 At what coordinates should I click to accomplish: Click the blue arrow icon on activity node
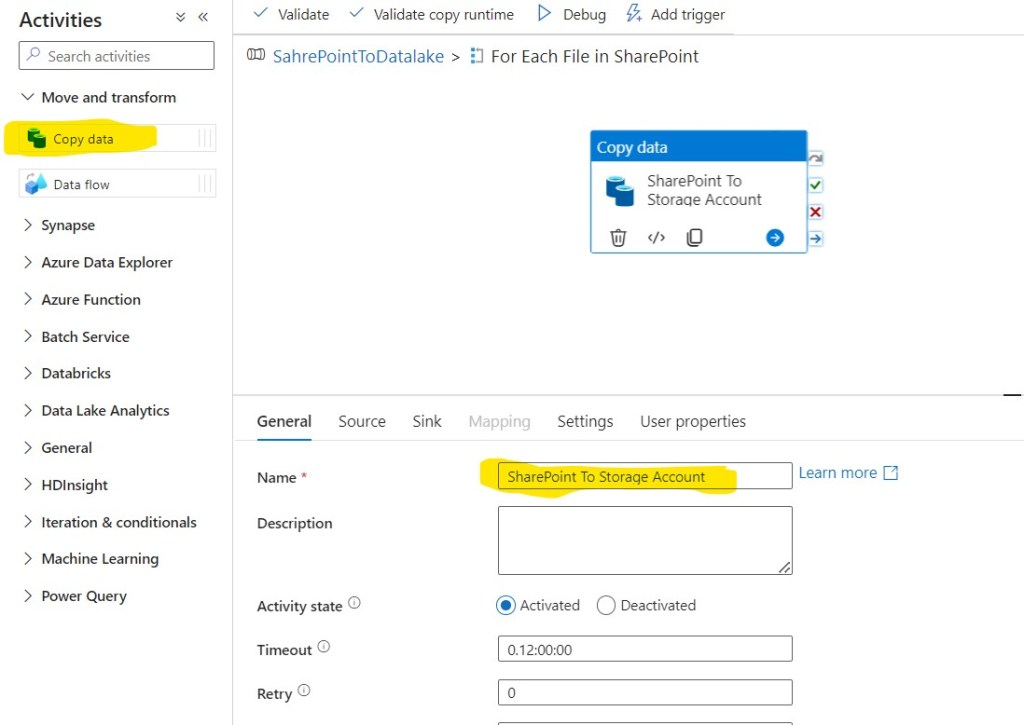click(775, 237)
